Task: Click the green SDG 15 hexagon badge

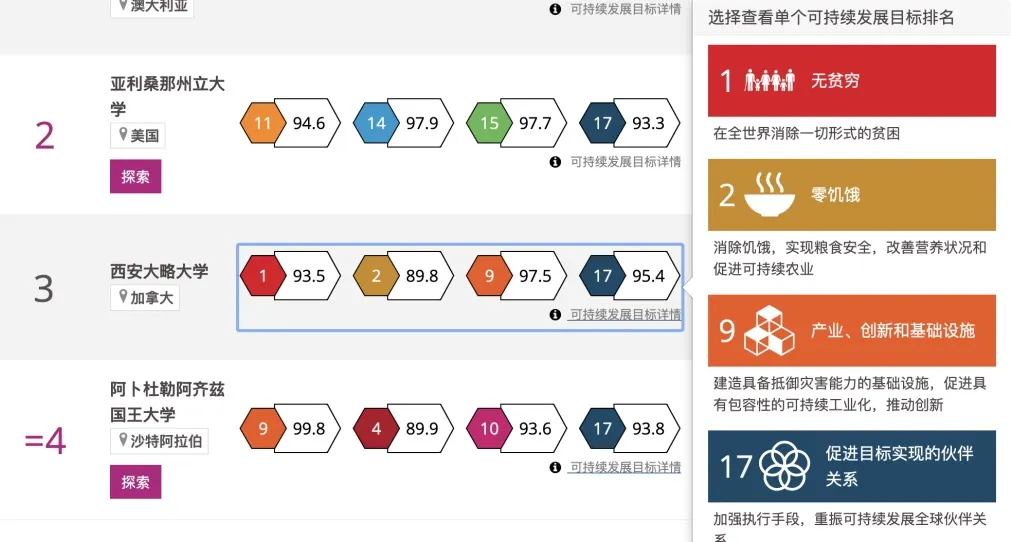Action: [488, 124]
